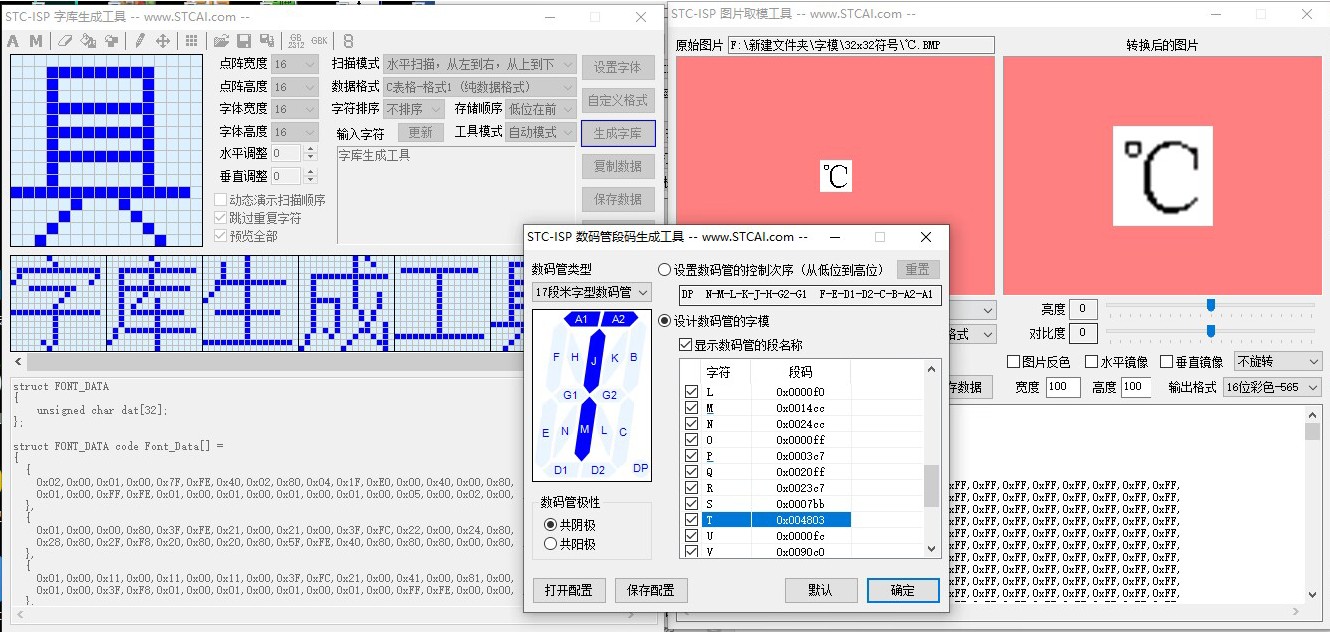Click the 原始图片 file path field
Screen dimensions: 1330x632
861,45
